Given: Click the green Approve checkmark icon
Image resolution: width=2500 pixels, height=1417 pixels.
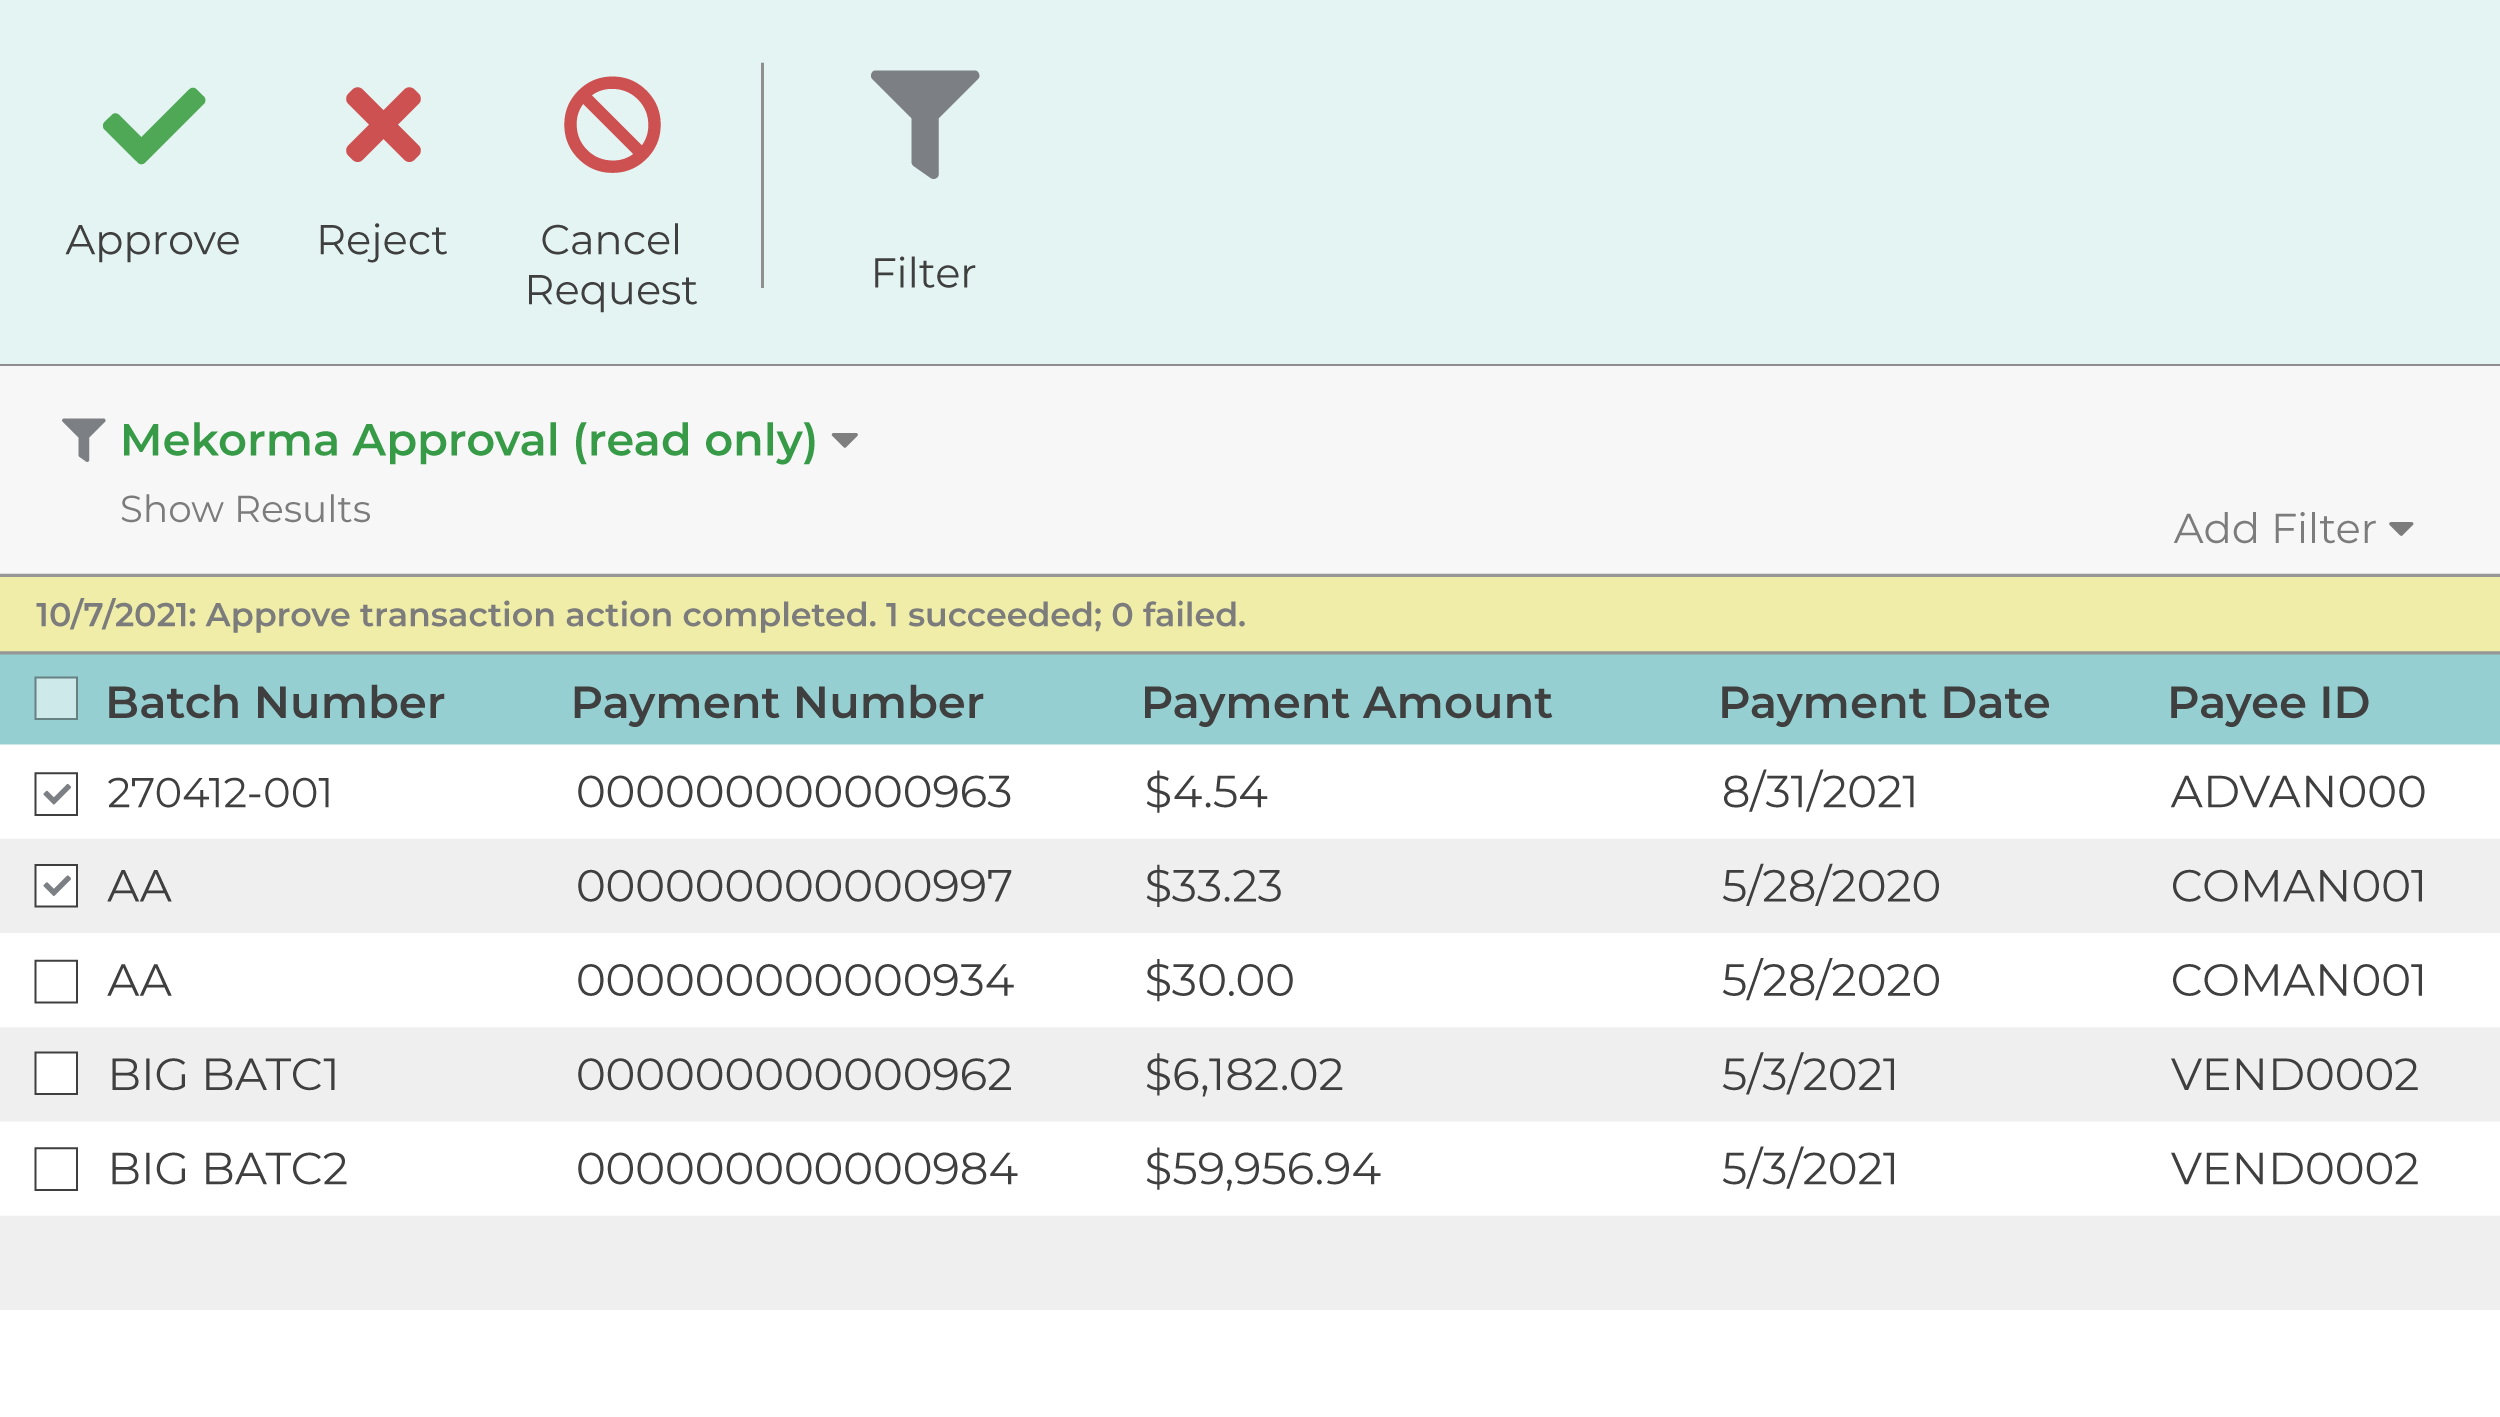Looking at the screenshot, I should (x=154, y=126).
